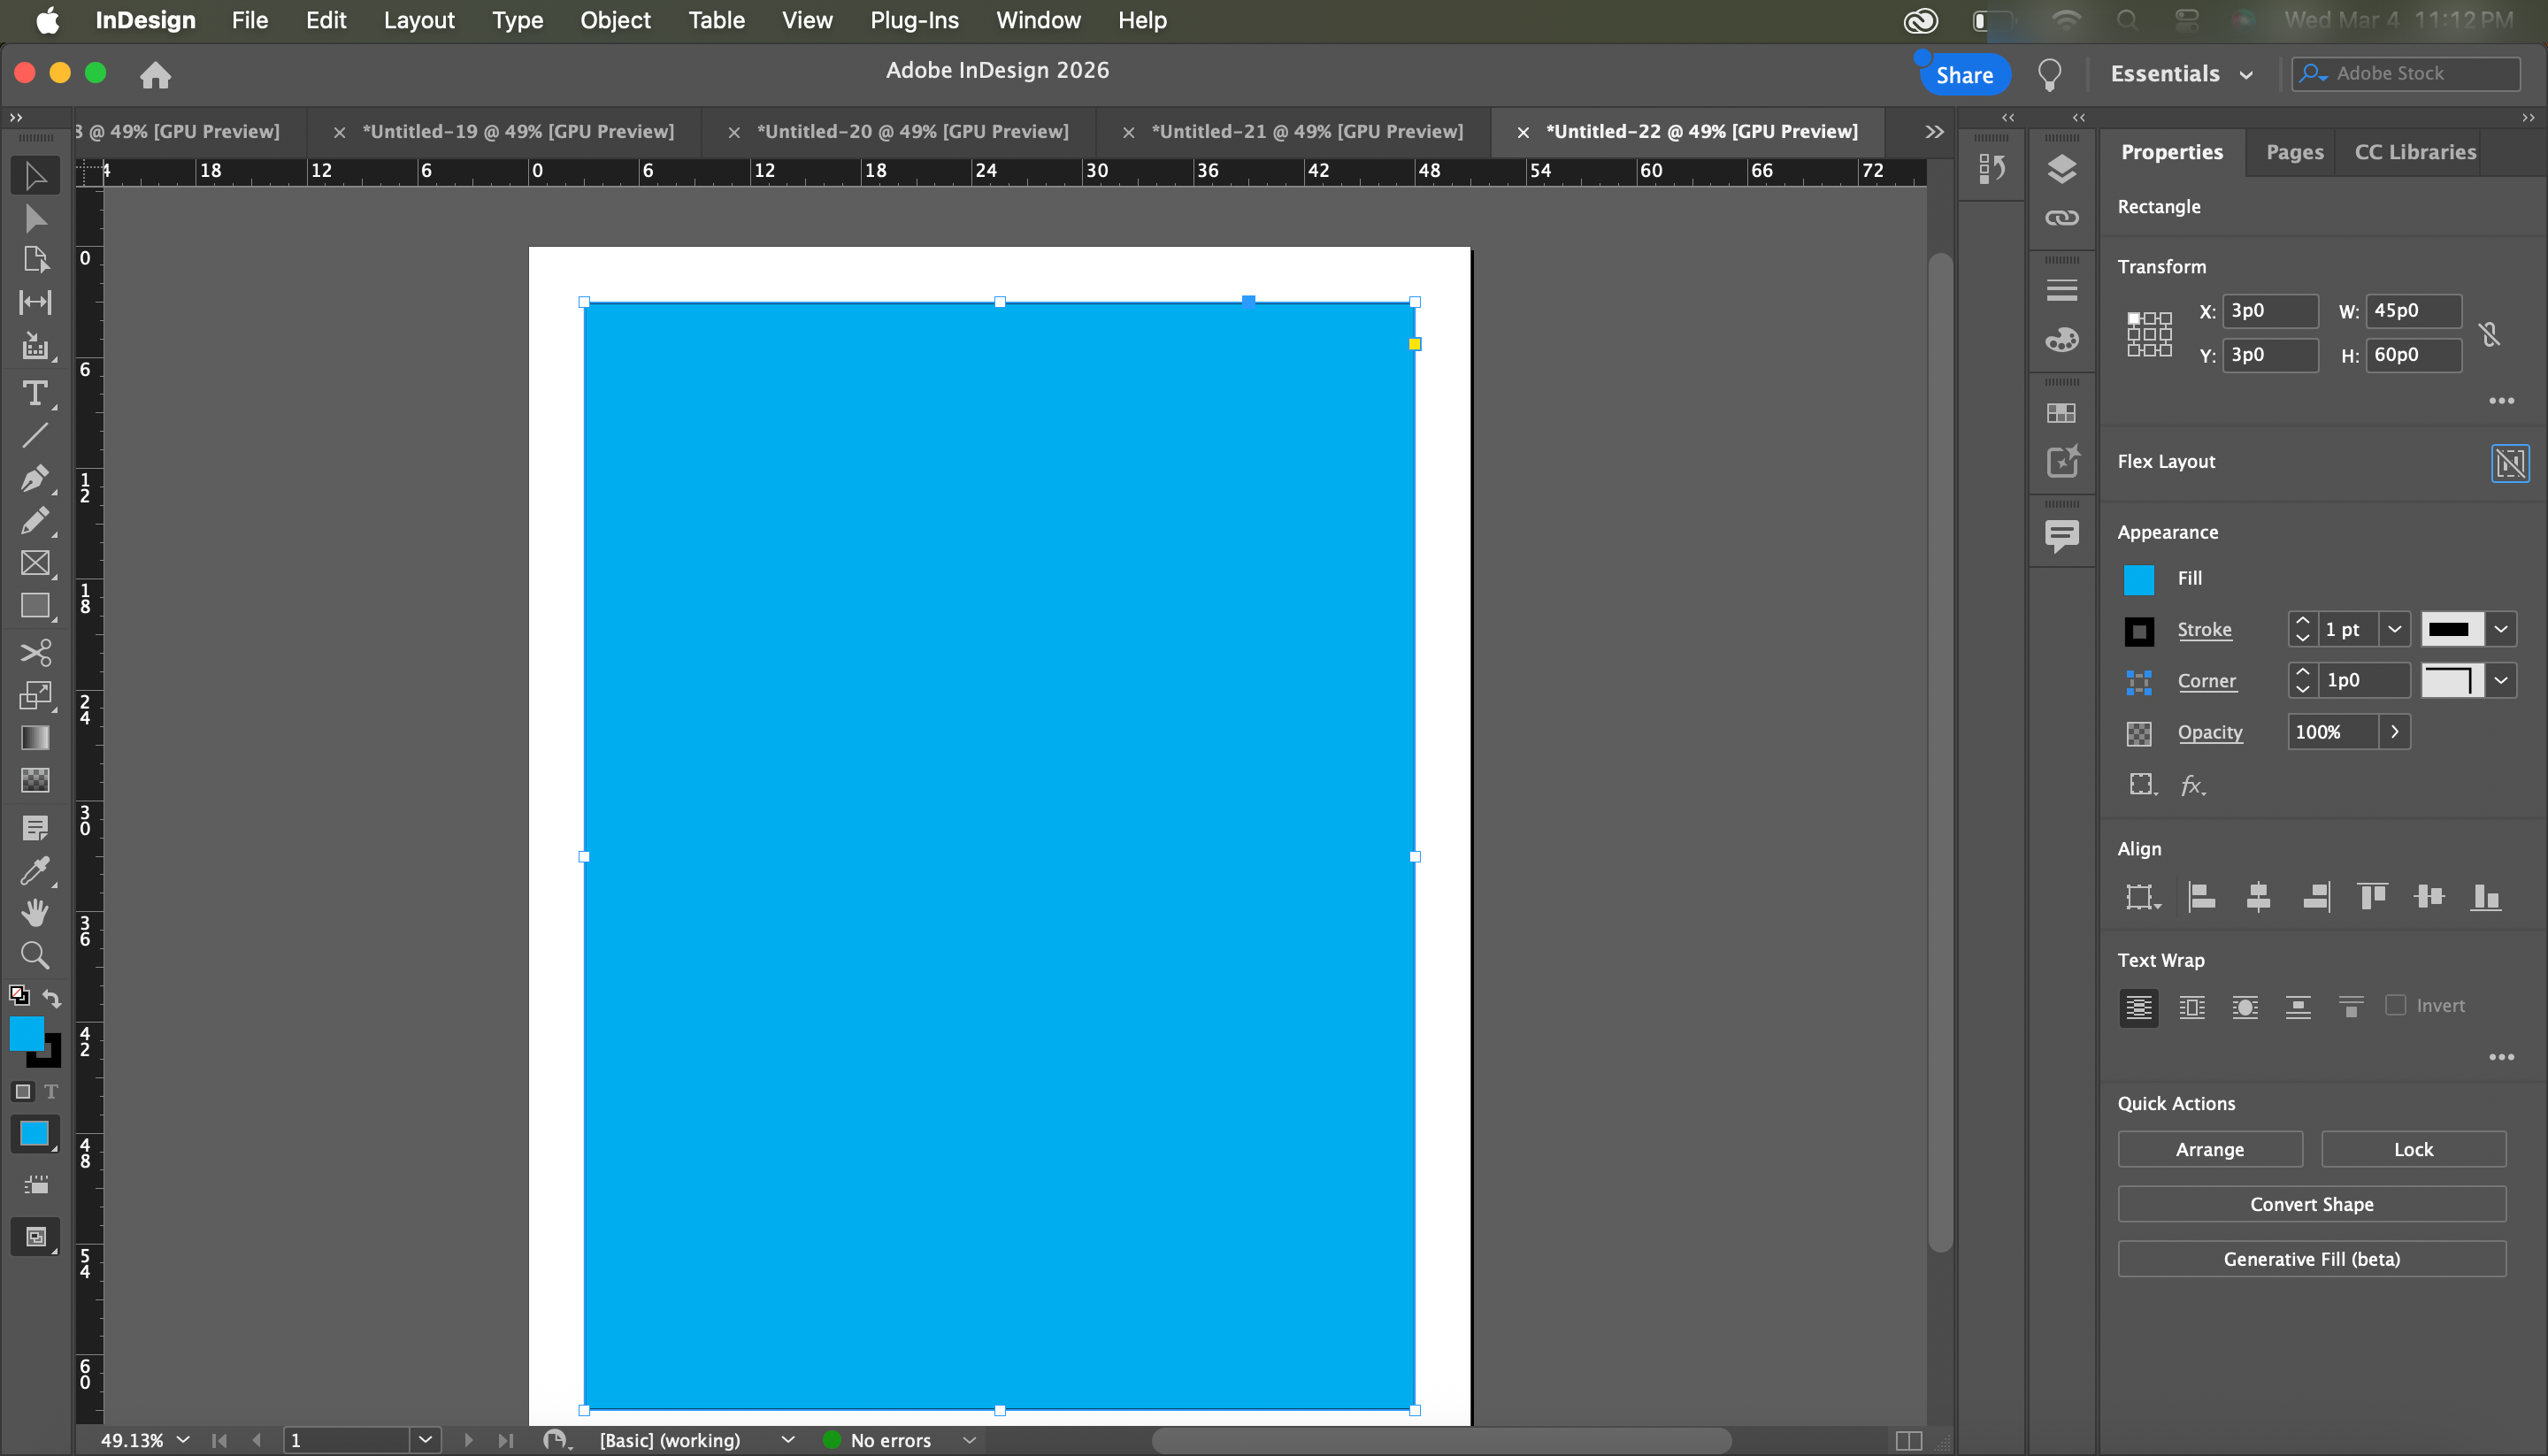2548x1456 pixels.
Task: Open the stroke weight dropdown
Action: (2394, 629)
